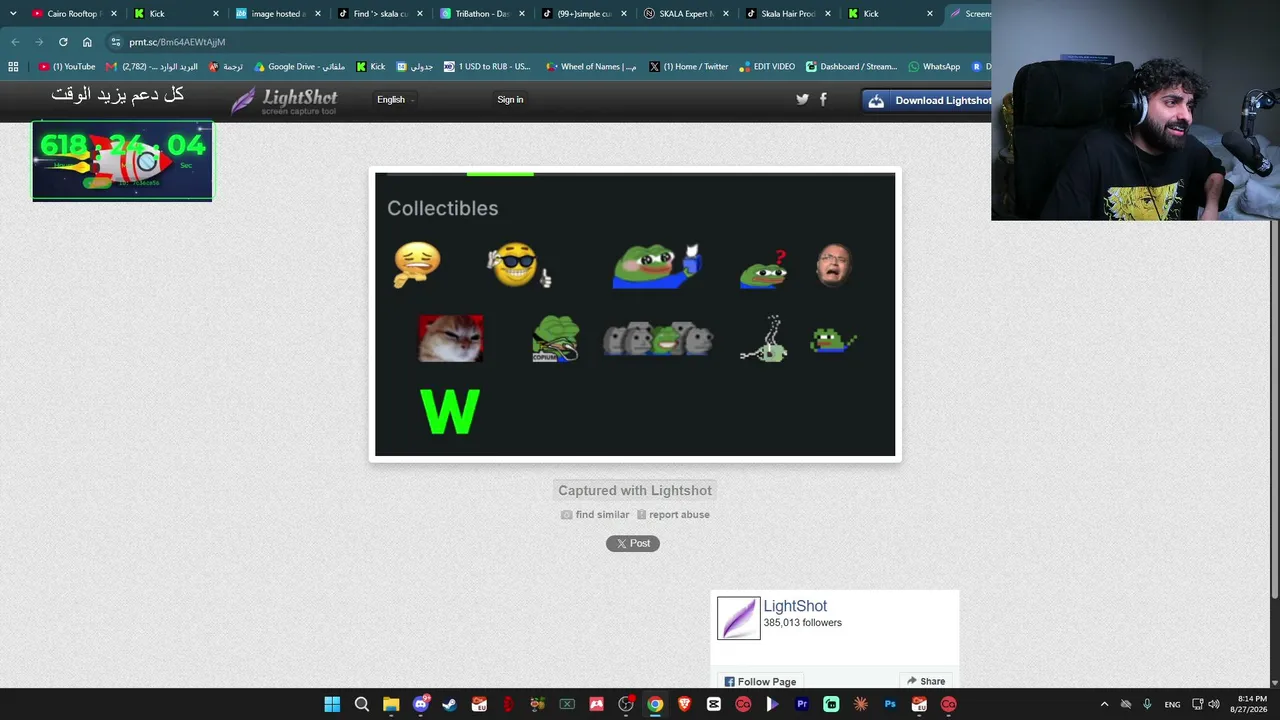The width and height of the screenshot is (1280, 720).
Task: Open the YouTube bookmark
Action: click(x=67, y=67)
